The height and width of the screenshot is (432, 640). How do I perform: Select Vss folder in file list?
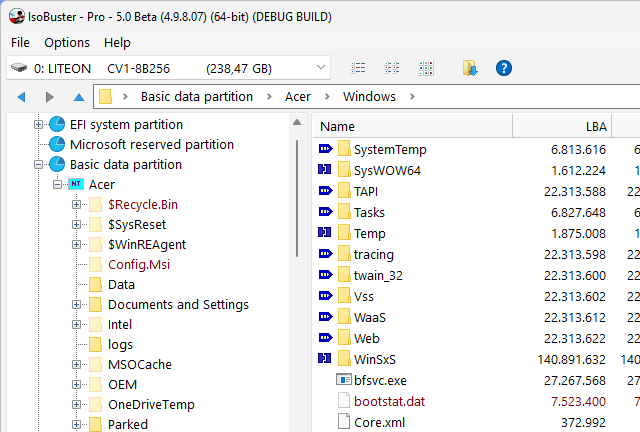pos(364,297)
